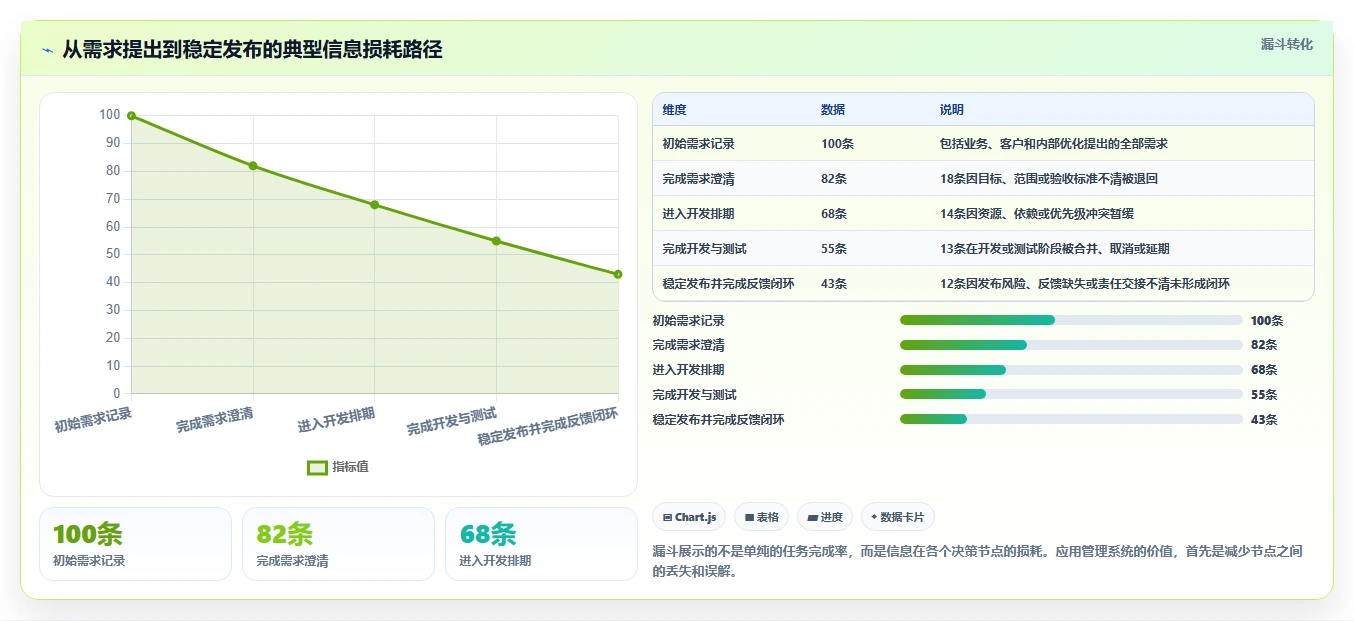This screenshot has height=621, width=1354.
Task: Click the 初始需求记录 progress bar
Action: click(1071, 320)
